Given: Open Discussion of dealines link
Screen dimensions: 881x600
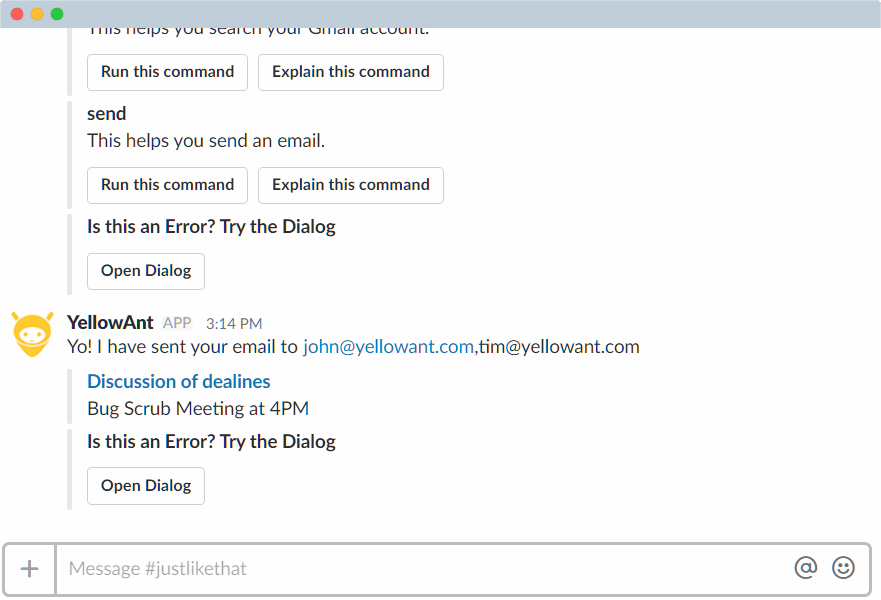Looking at the screenshot, I should [179, 381].
